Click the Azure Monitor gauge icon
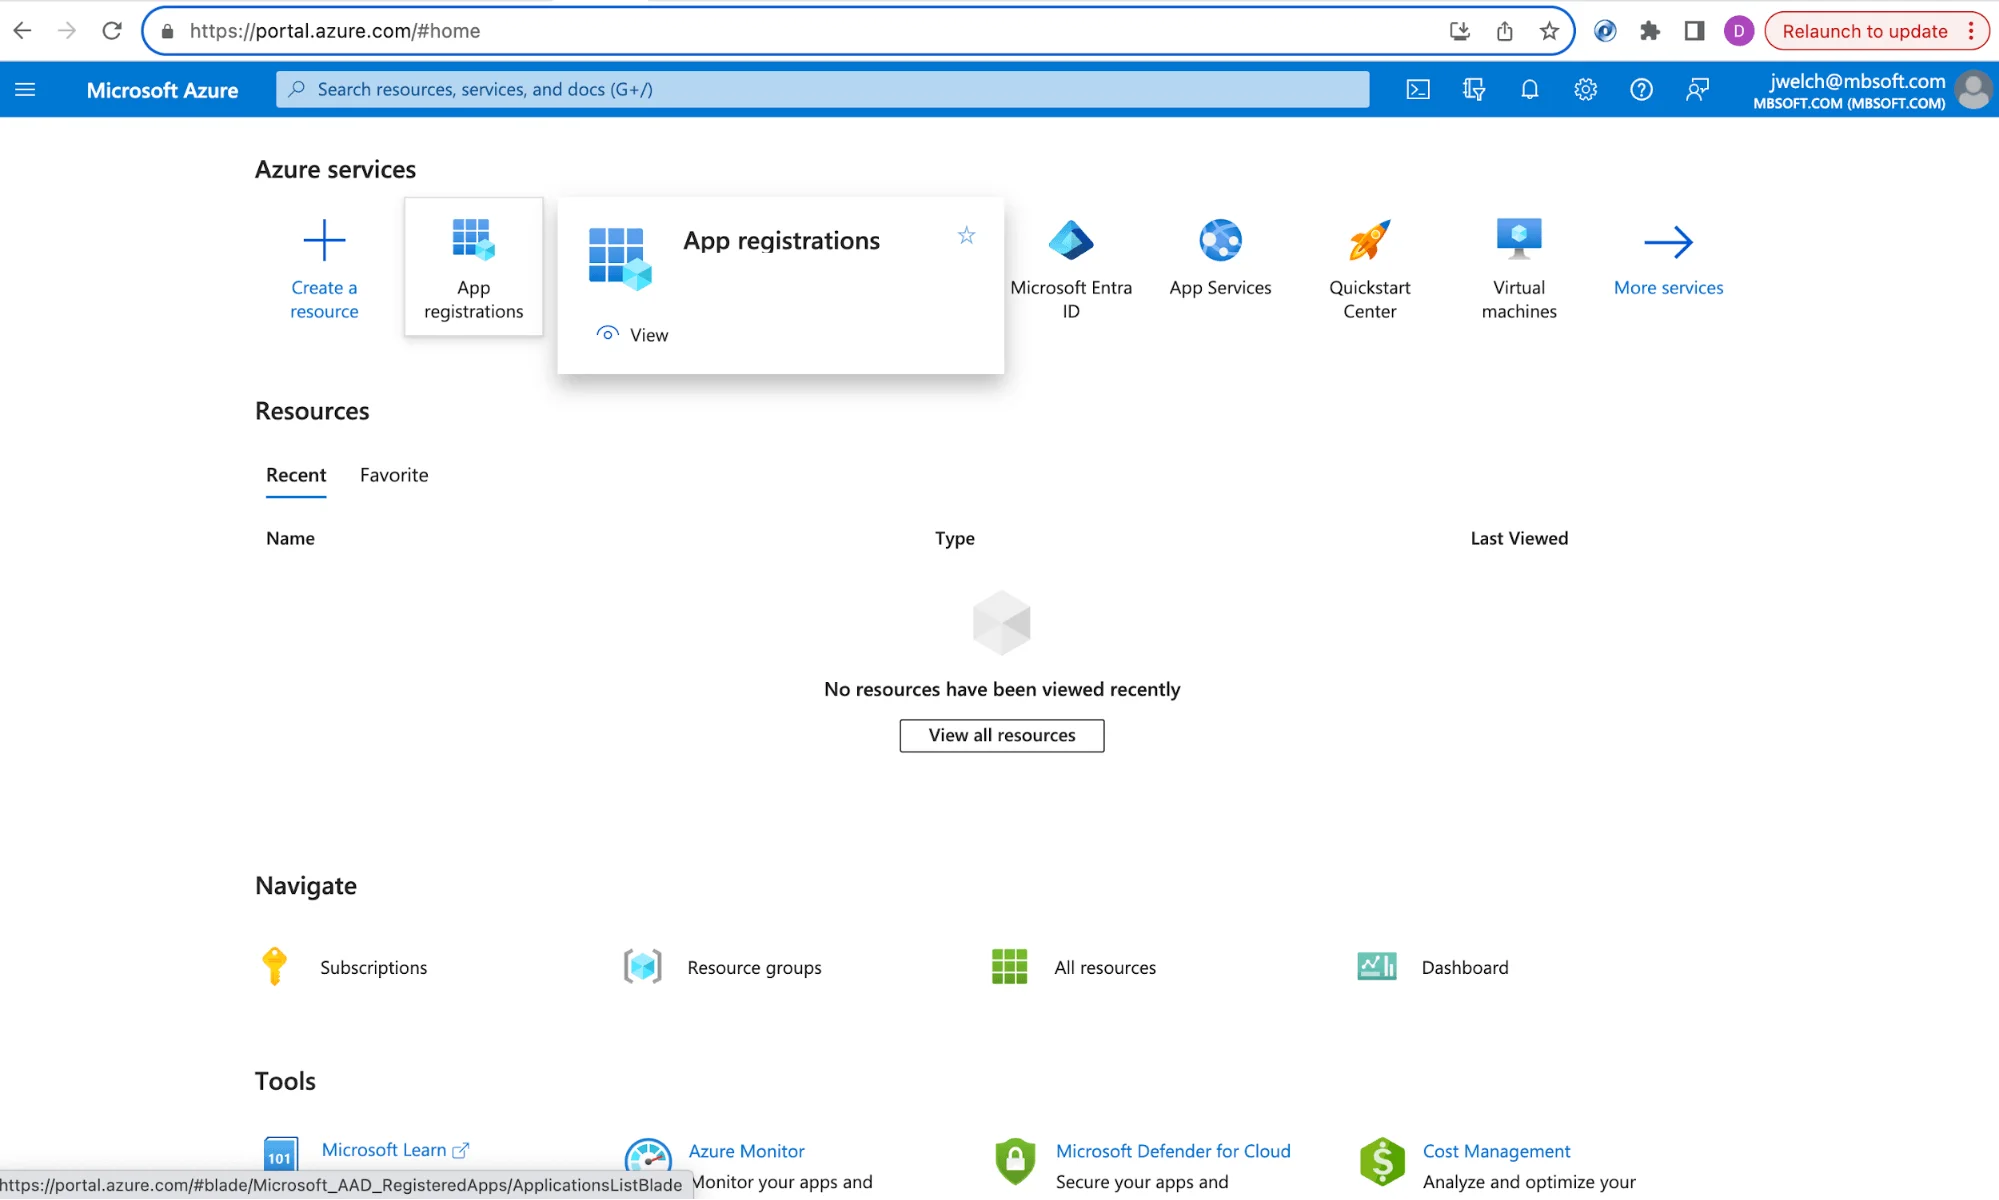 pyautogui.click(x=648, y=1158)
